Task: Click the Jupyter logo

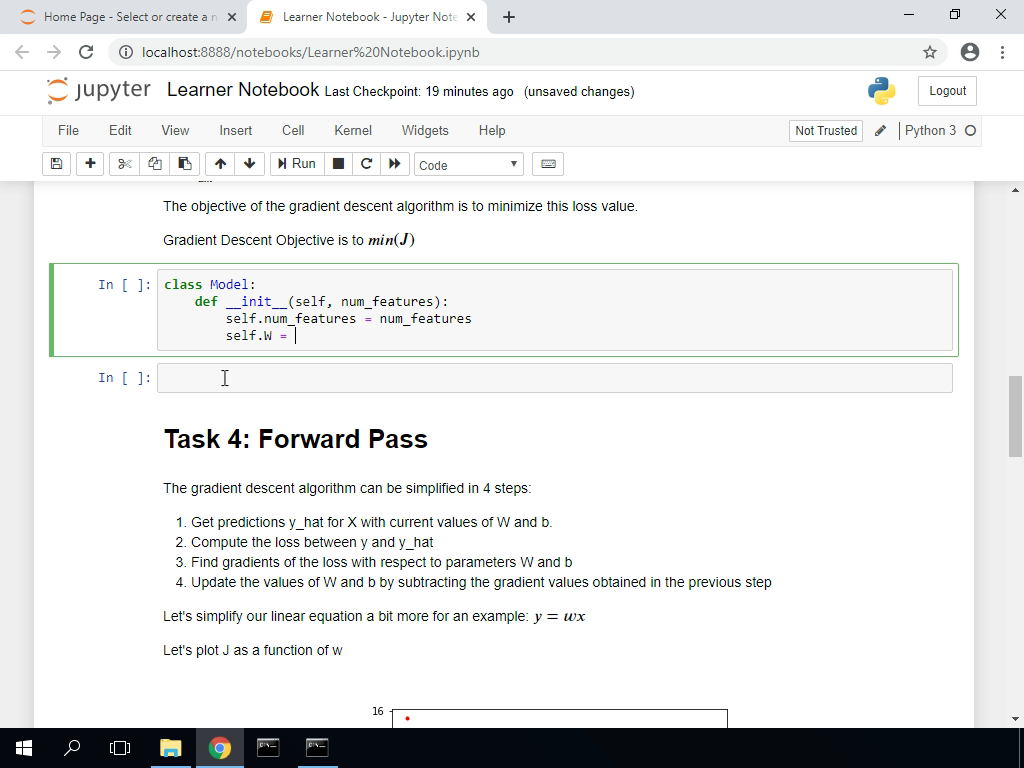Action: tap(99, 91)
